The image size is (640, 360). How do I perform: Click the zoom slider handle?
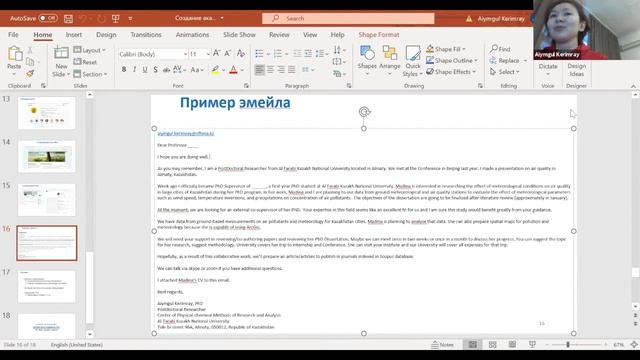567,344
